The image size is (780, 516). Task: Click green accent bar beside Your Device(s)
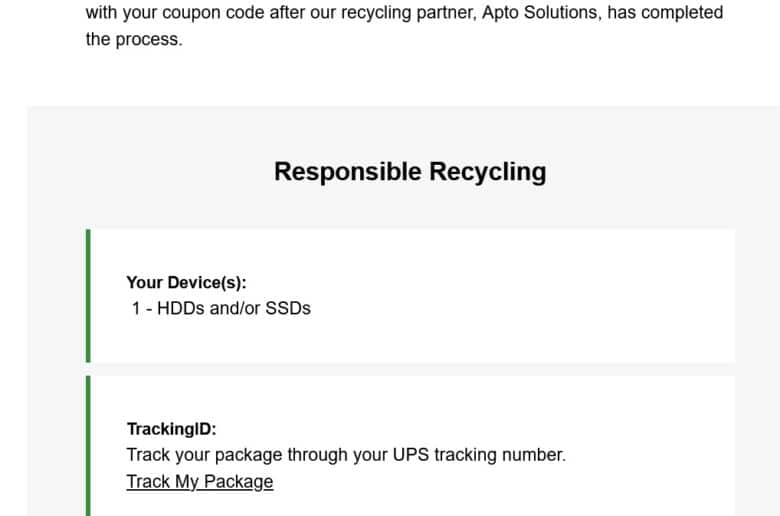[88, 296]
